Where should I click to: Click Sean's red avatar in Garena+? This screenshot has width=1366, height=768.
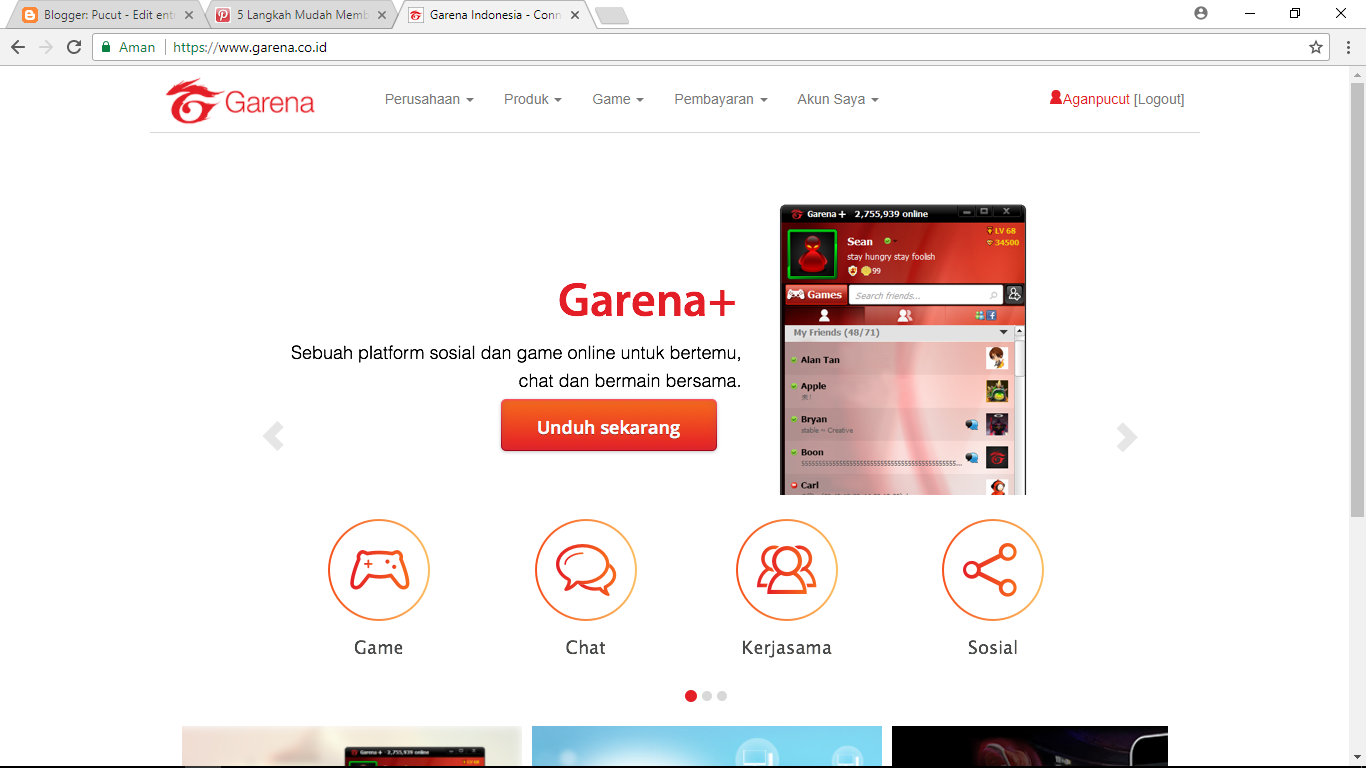(x=812, y=254)
